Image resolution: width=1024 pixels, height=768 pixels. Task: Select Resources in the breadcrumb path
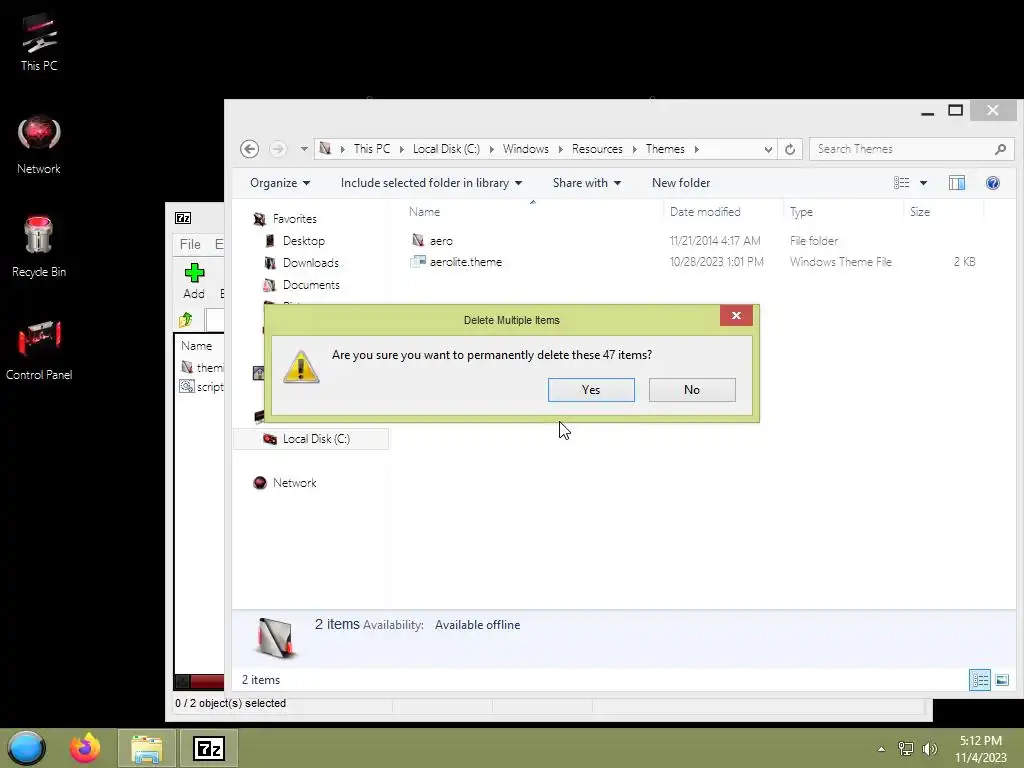(x=597, y=149)
